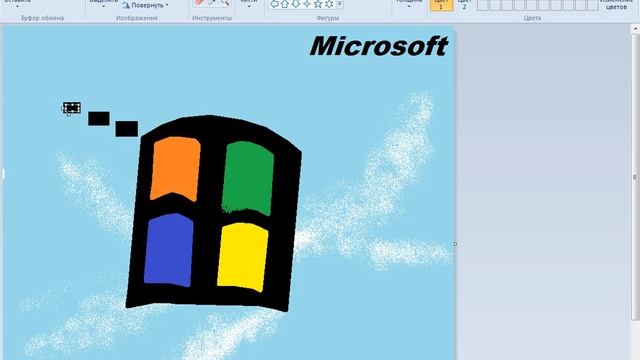Activate the Цвет 2 color button

click(x=464, y=4)
